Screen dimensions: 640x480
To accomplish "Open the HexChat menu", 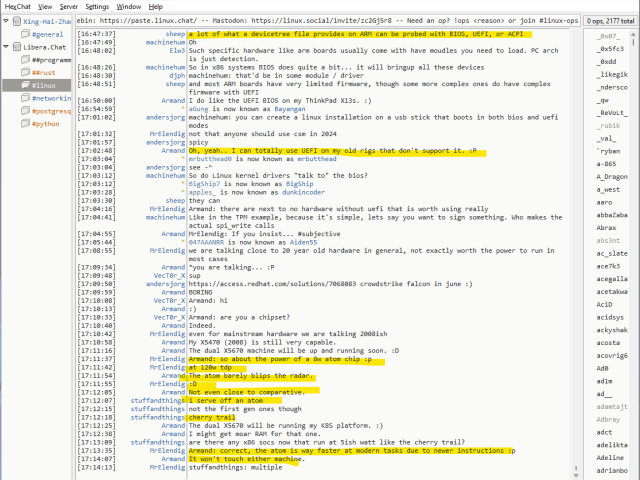I will (18, 6).
